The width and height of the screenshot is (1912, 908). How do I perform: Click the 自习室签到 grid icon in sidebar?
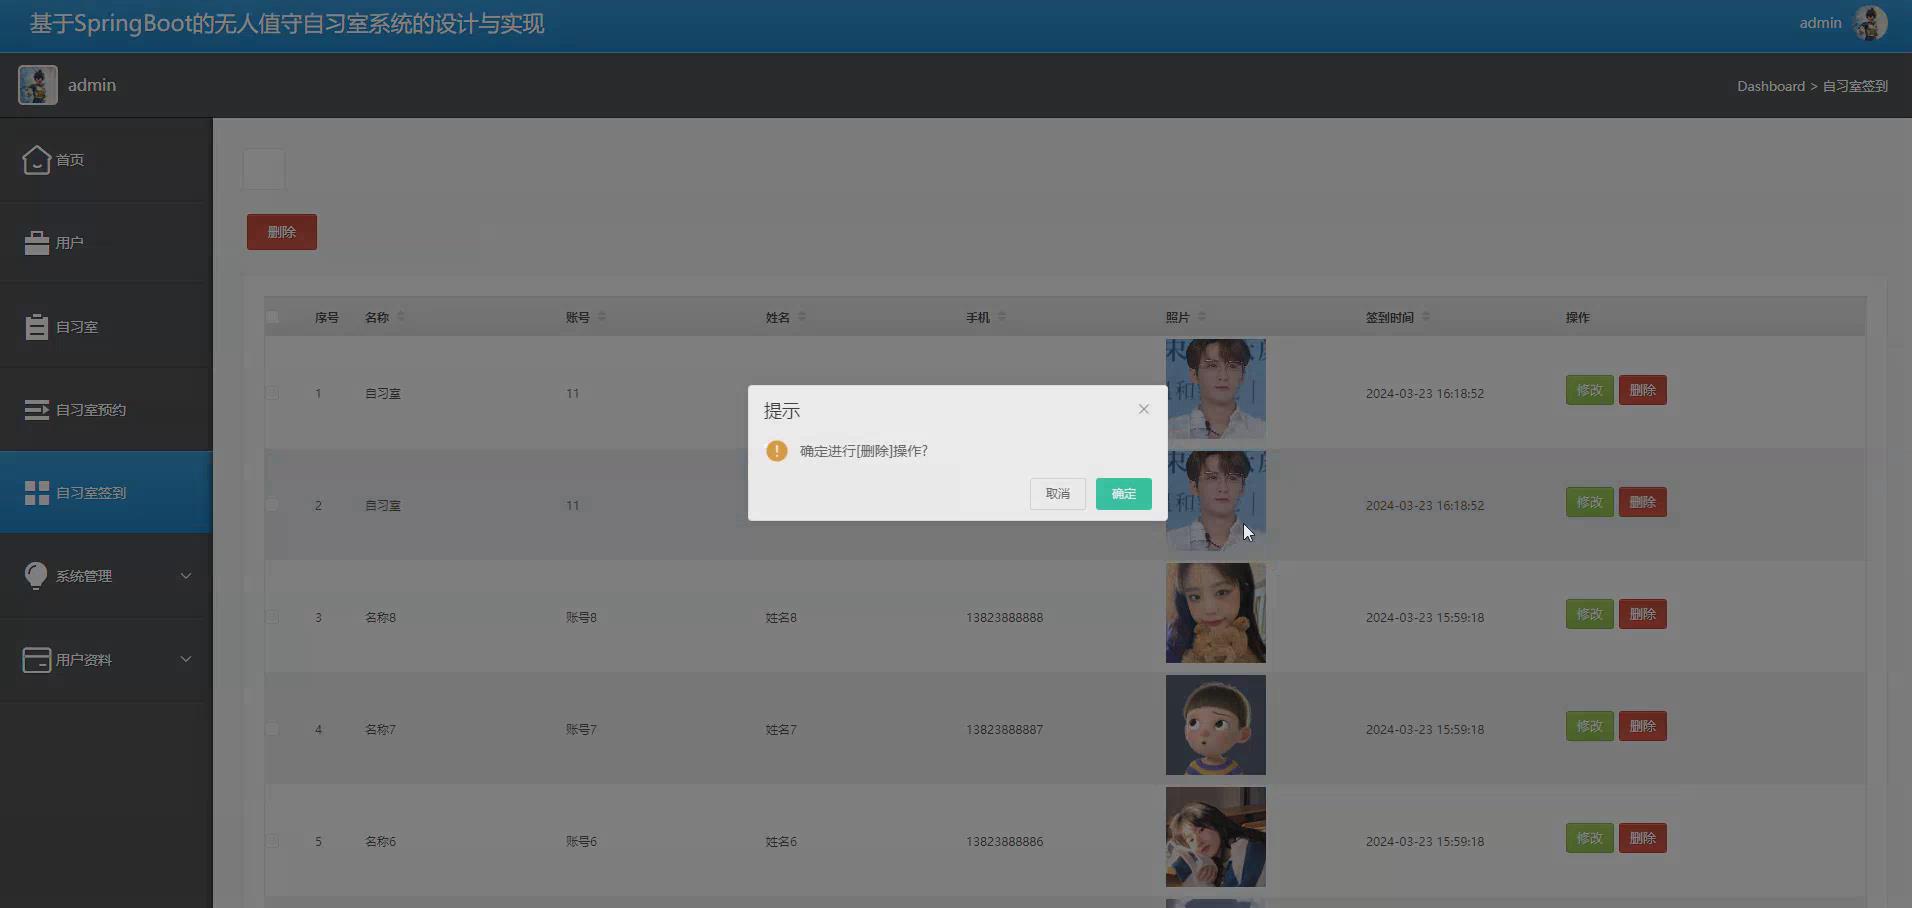pos(37,493)
